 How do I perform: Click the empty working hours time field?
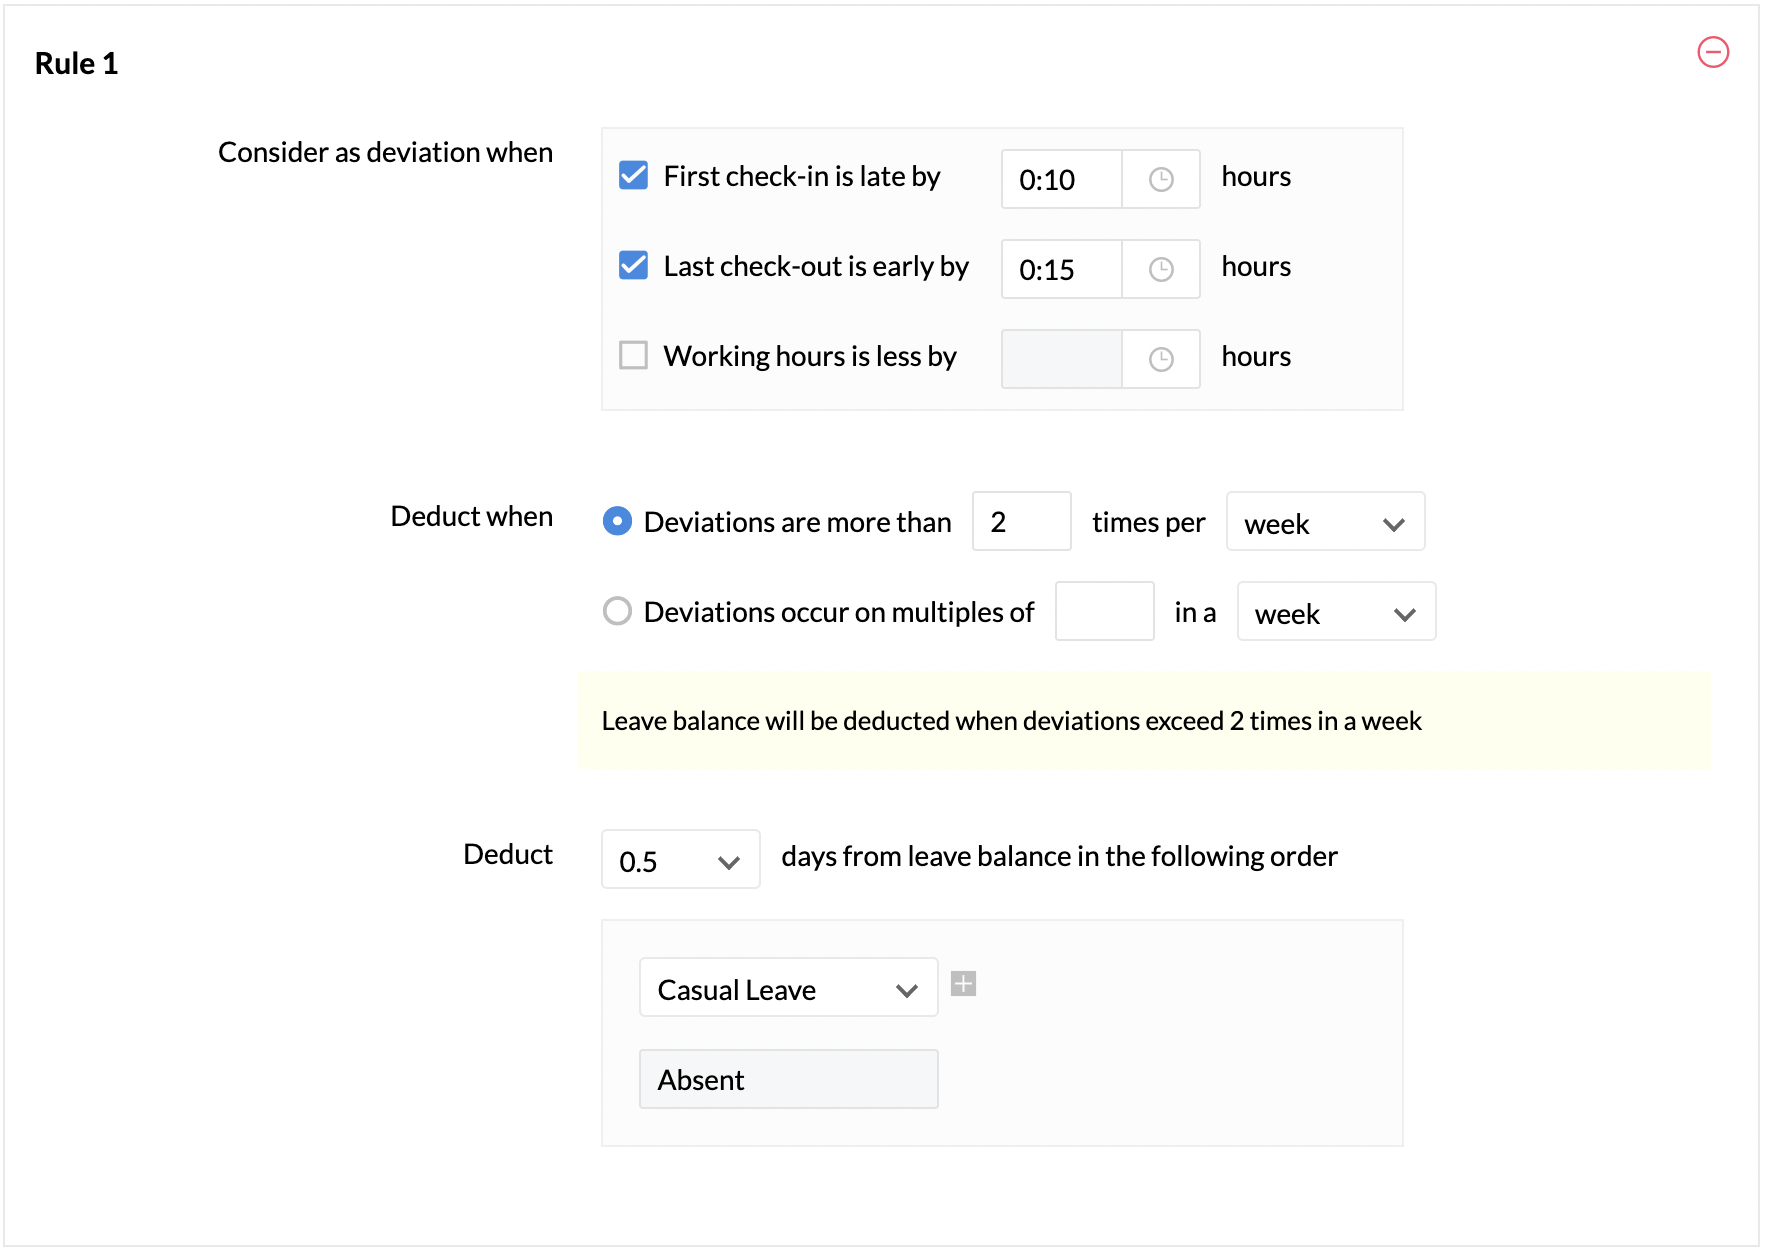point(1061,359)
